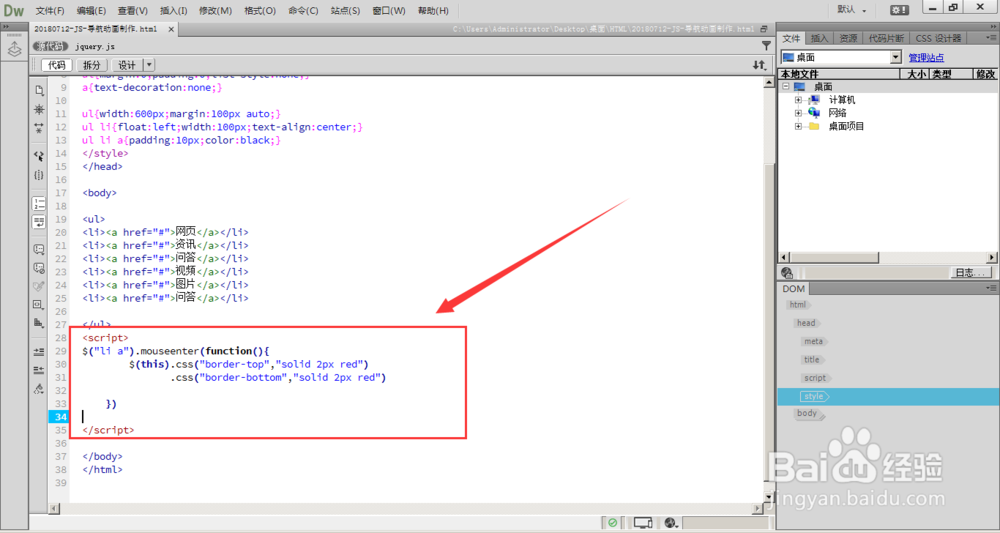
Task: Remove comment icon in coding toolbar
Action: point(39,268)
